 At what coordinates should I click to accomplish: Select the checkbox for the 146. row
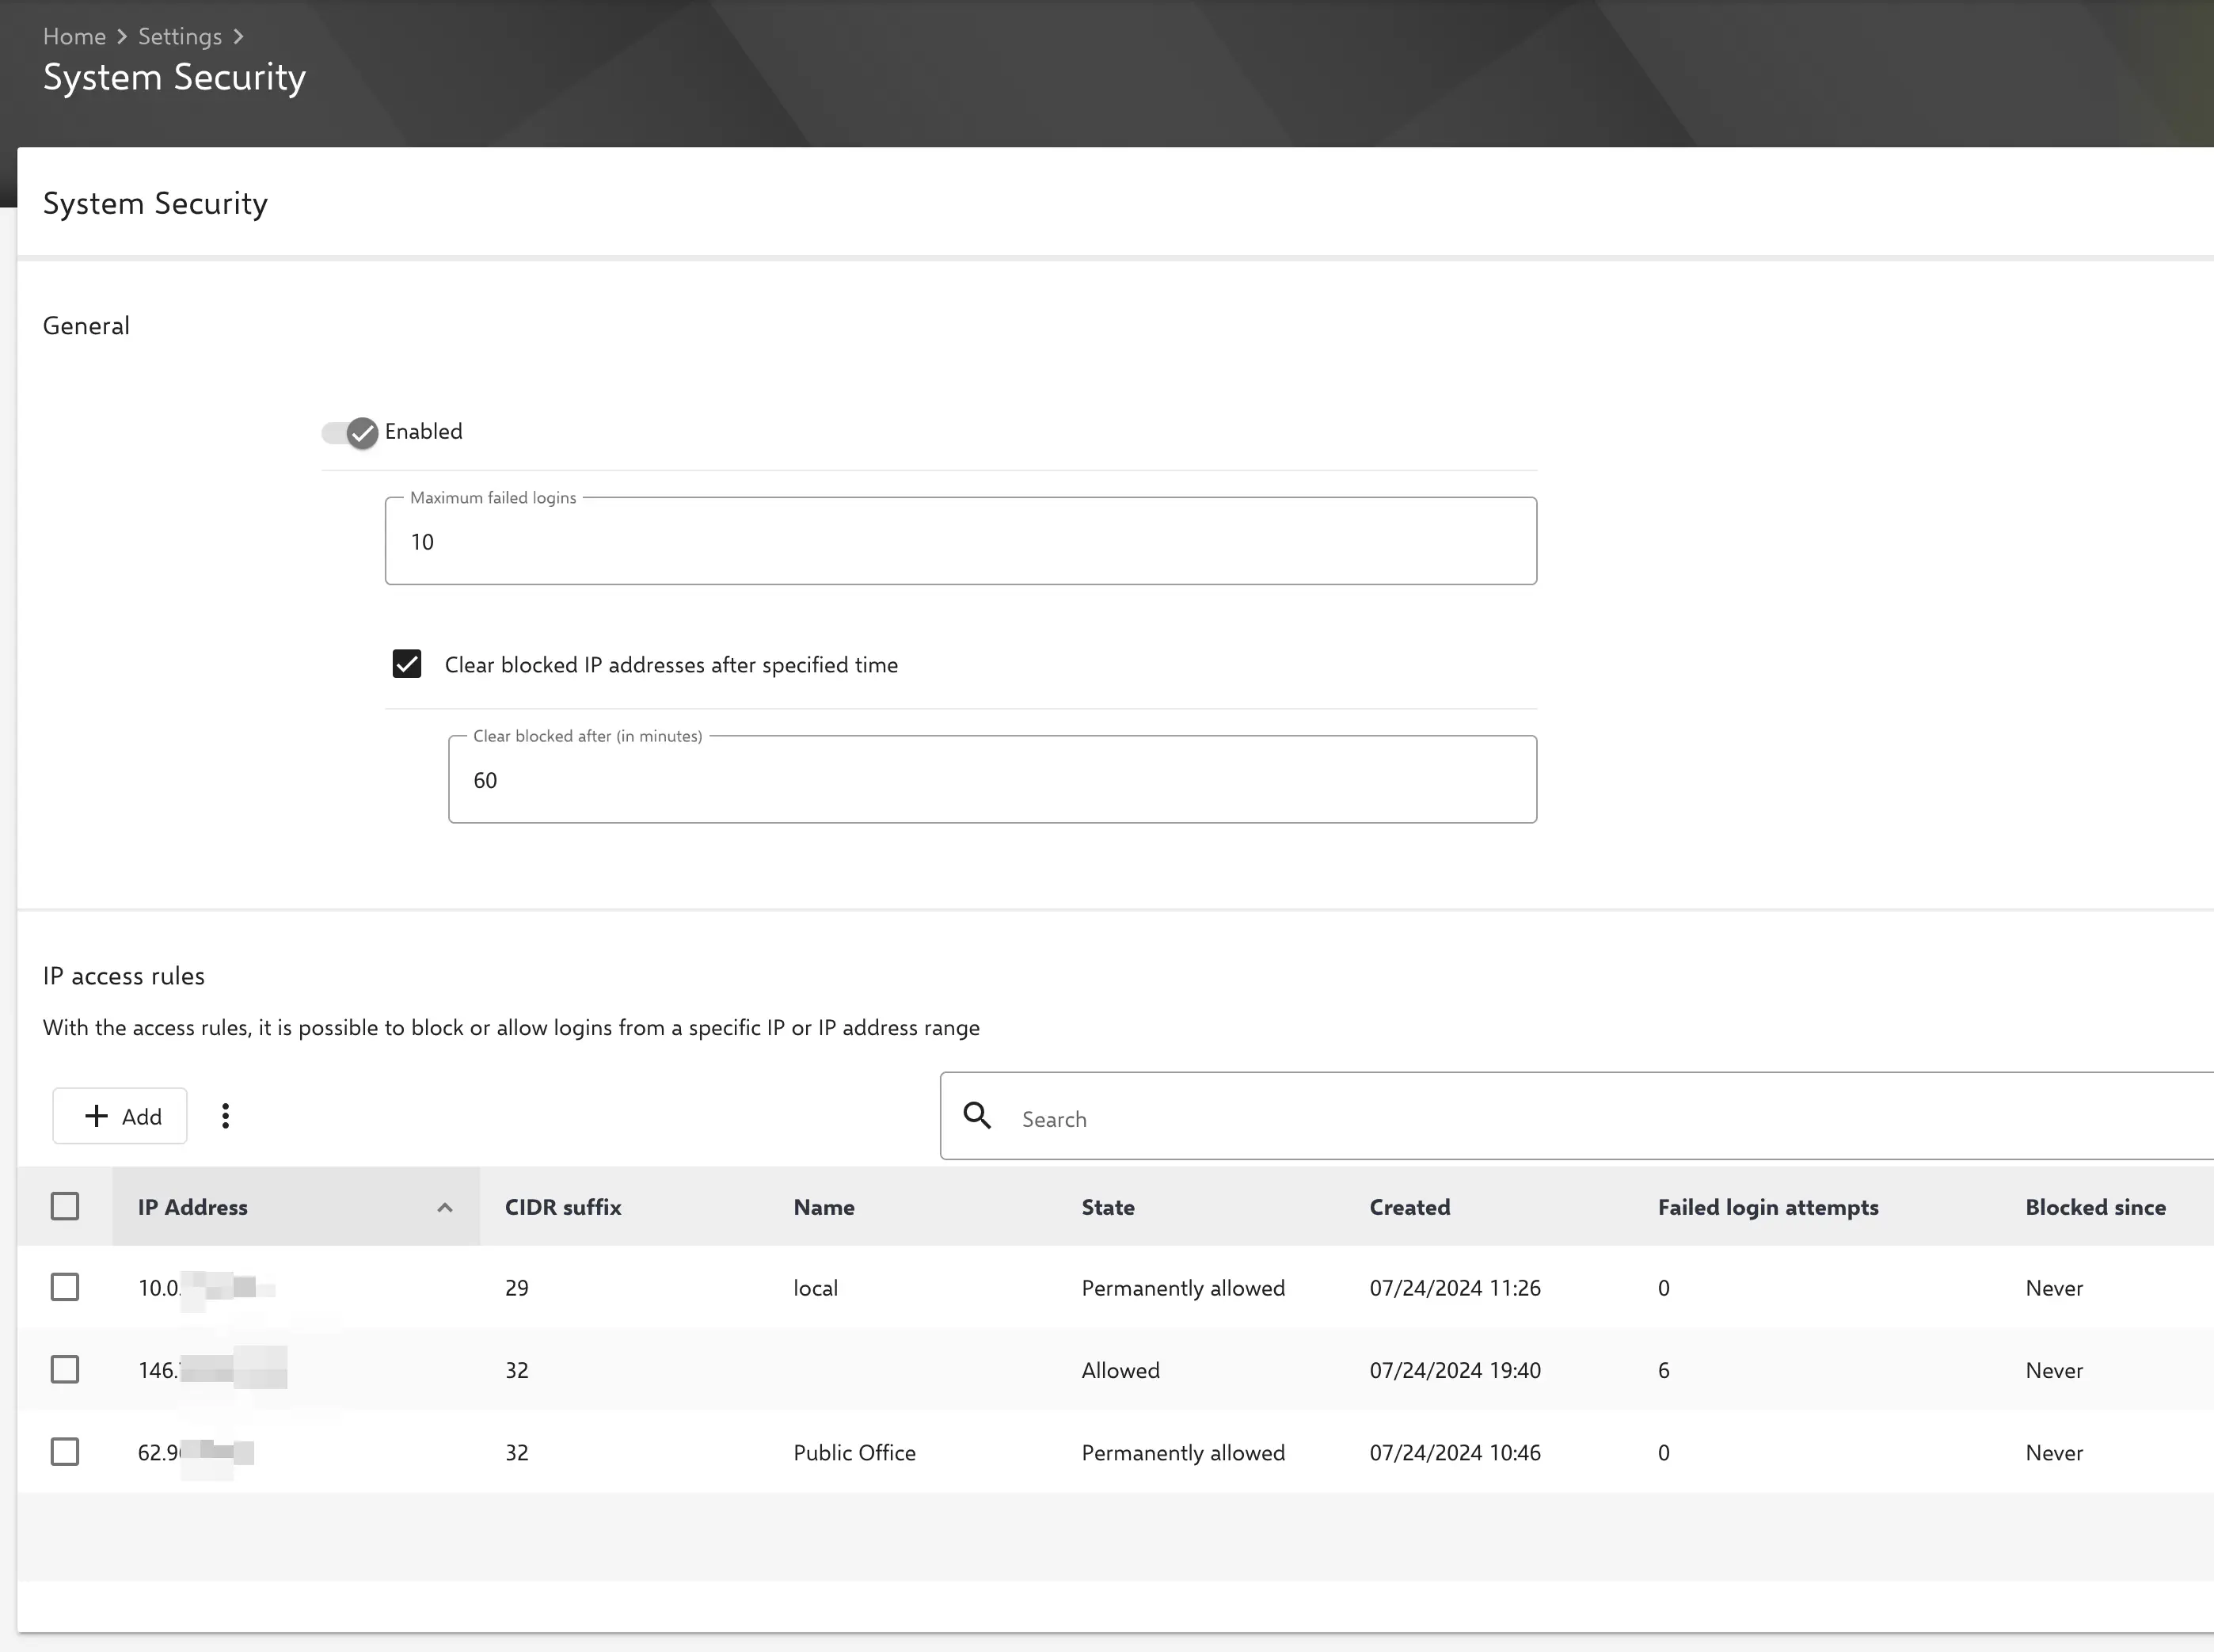click(x=65, y=1369)
